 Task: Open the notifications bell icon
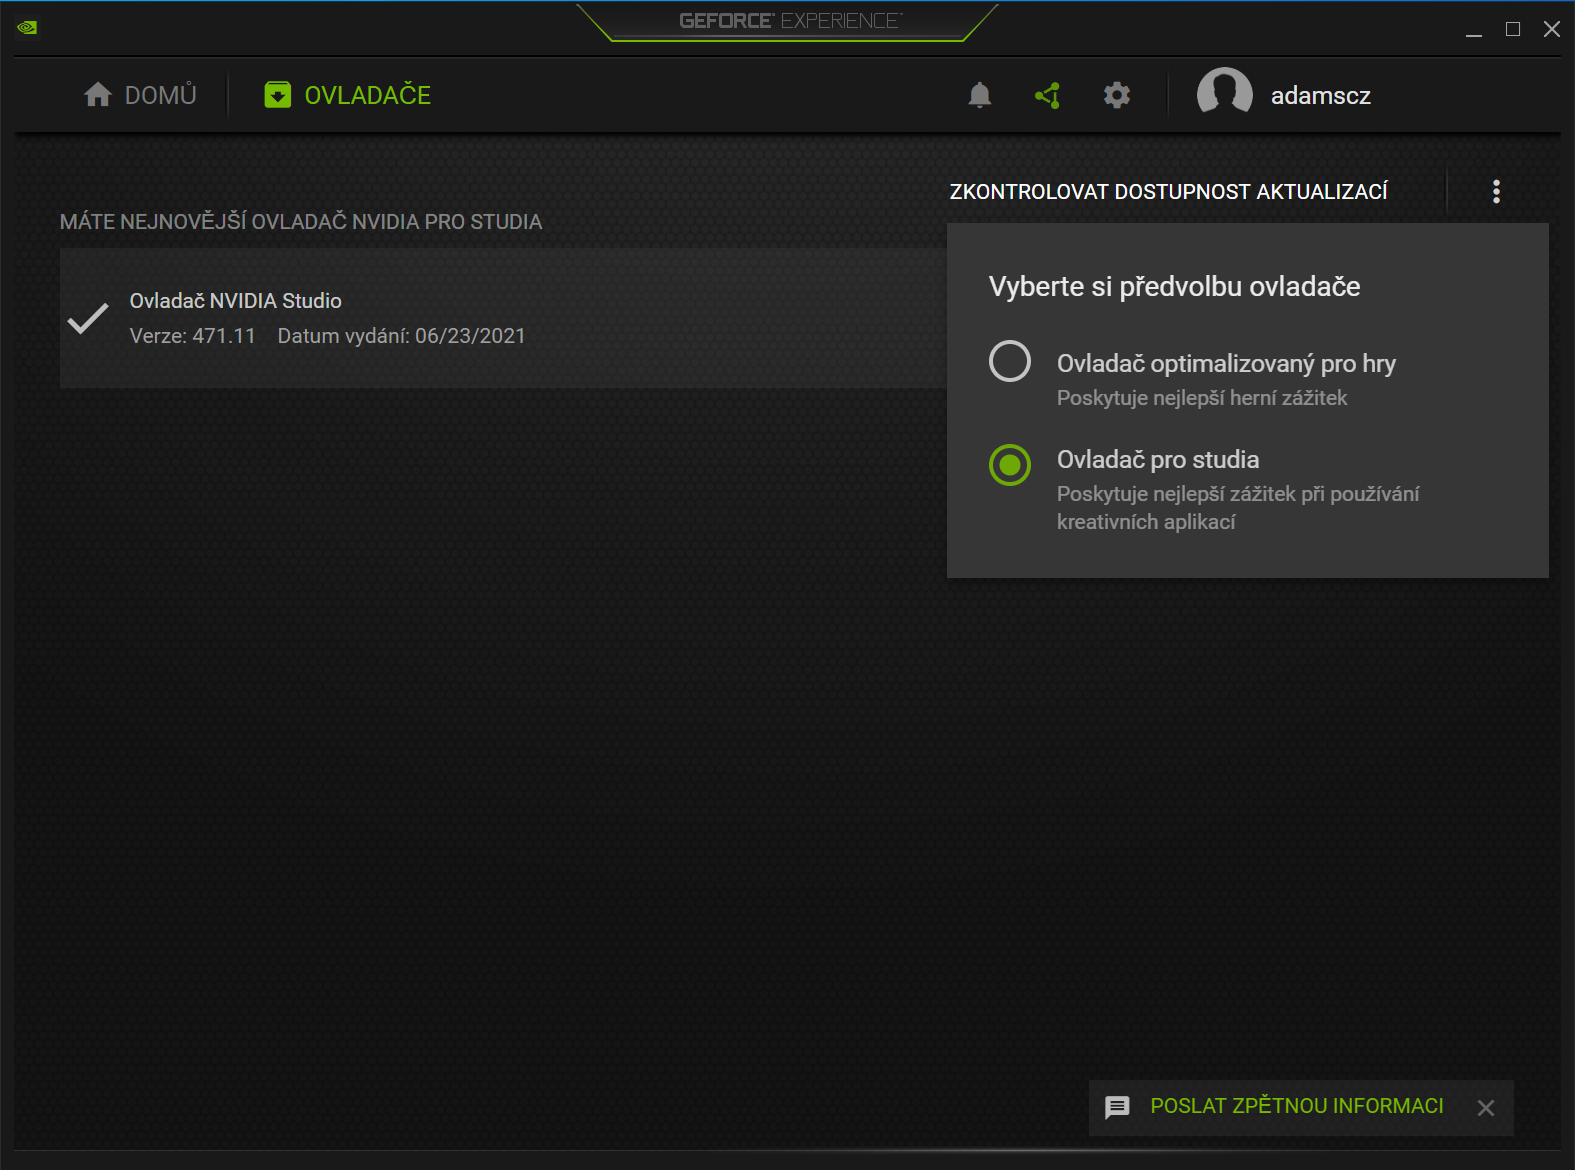(x=980, y=95)
